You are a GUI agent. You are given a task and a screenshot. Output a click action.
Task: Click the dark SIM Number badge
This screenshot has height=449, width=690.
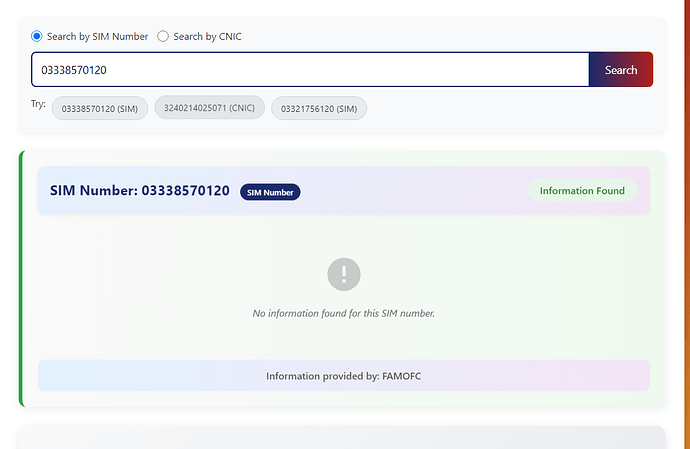coord(270,192)
